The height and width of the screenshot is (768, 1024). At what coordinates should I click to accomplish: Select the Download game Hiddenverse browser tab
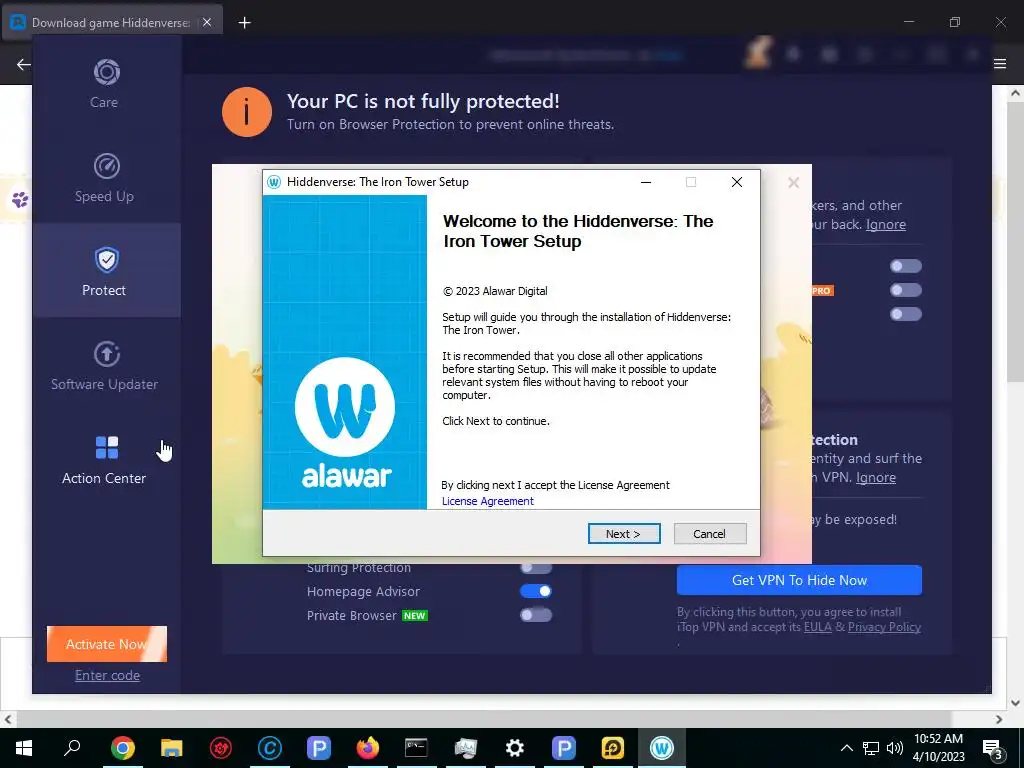point(112,22)
